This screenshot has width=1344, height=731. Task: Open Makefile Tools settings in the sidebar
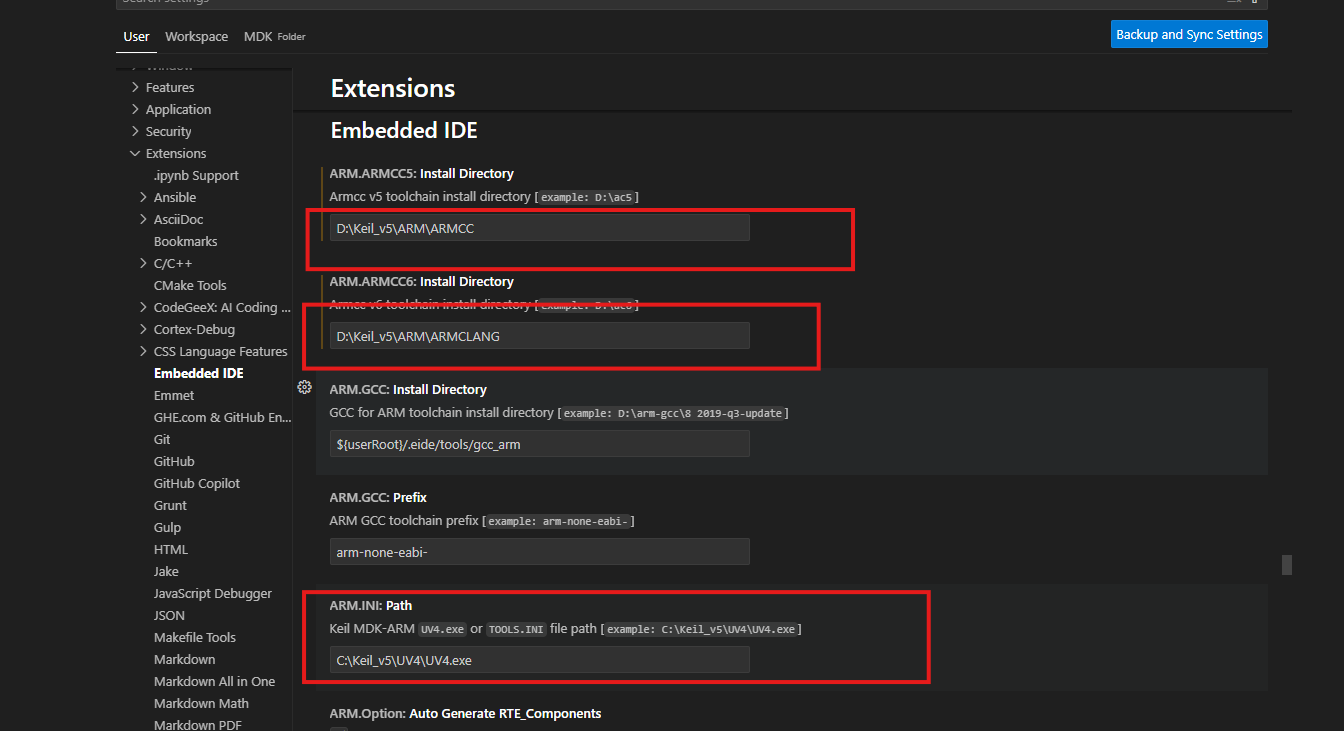[x=195, y=637]
